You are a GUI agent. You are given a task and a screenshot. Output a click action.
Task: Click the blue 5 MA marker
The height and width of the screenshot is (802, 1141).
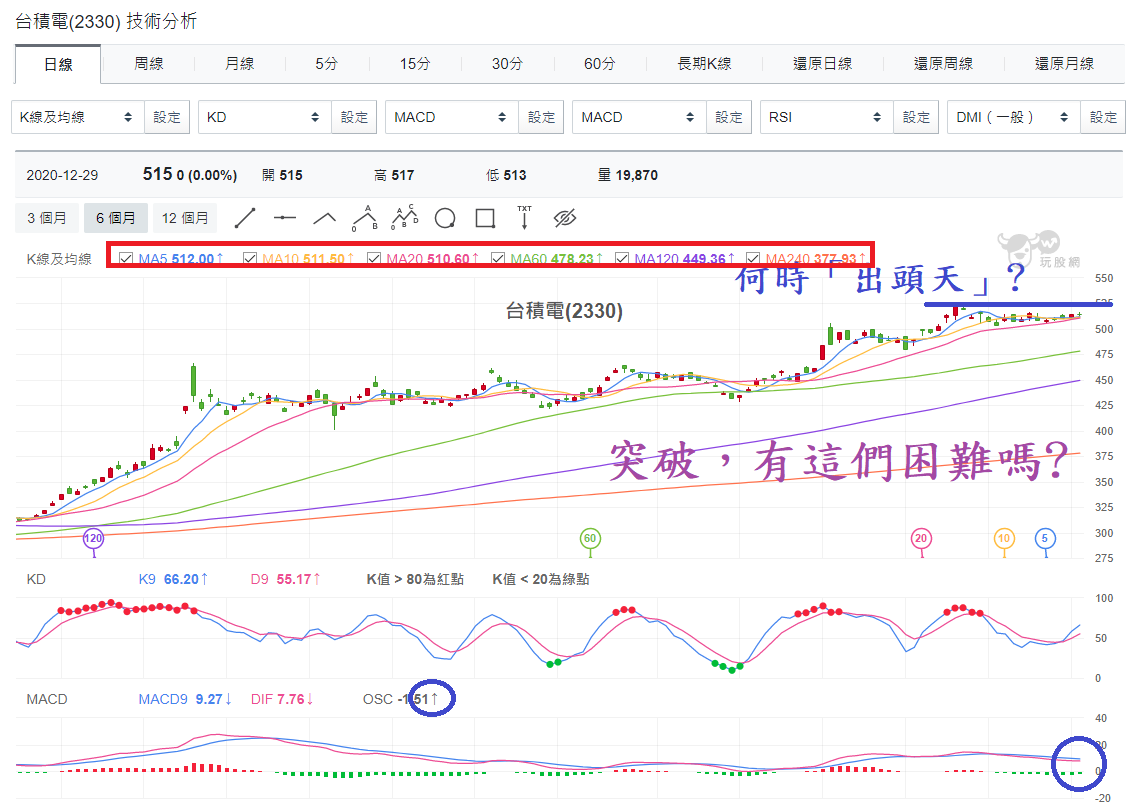[1045, 539]
